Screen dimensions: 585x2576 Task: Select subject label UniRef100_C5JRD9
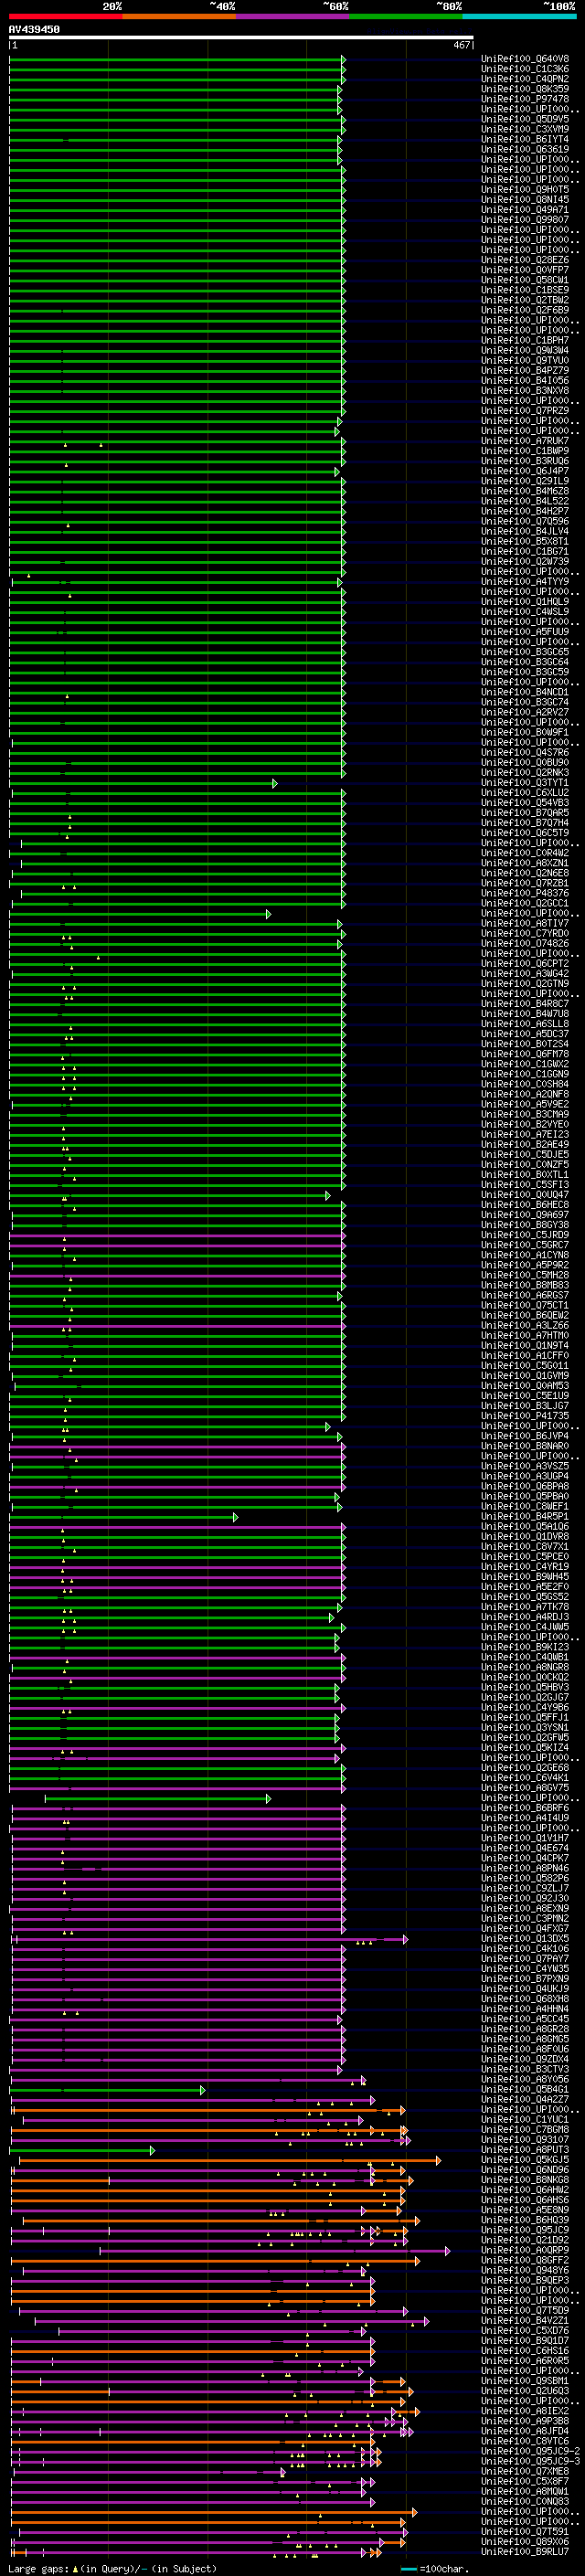pos(525,1235)
